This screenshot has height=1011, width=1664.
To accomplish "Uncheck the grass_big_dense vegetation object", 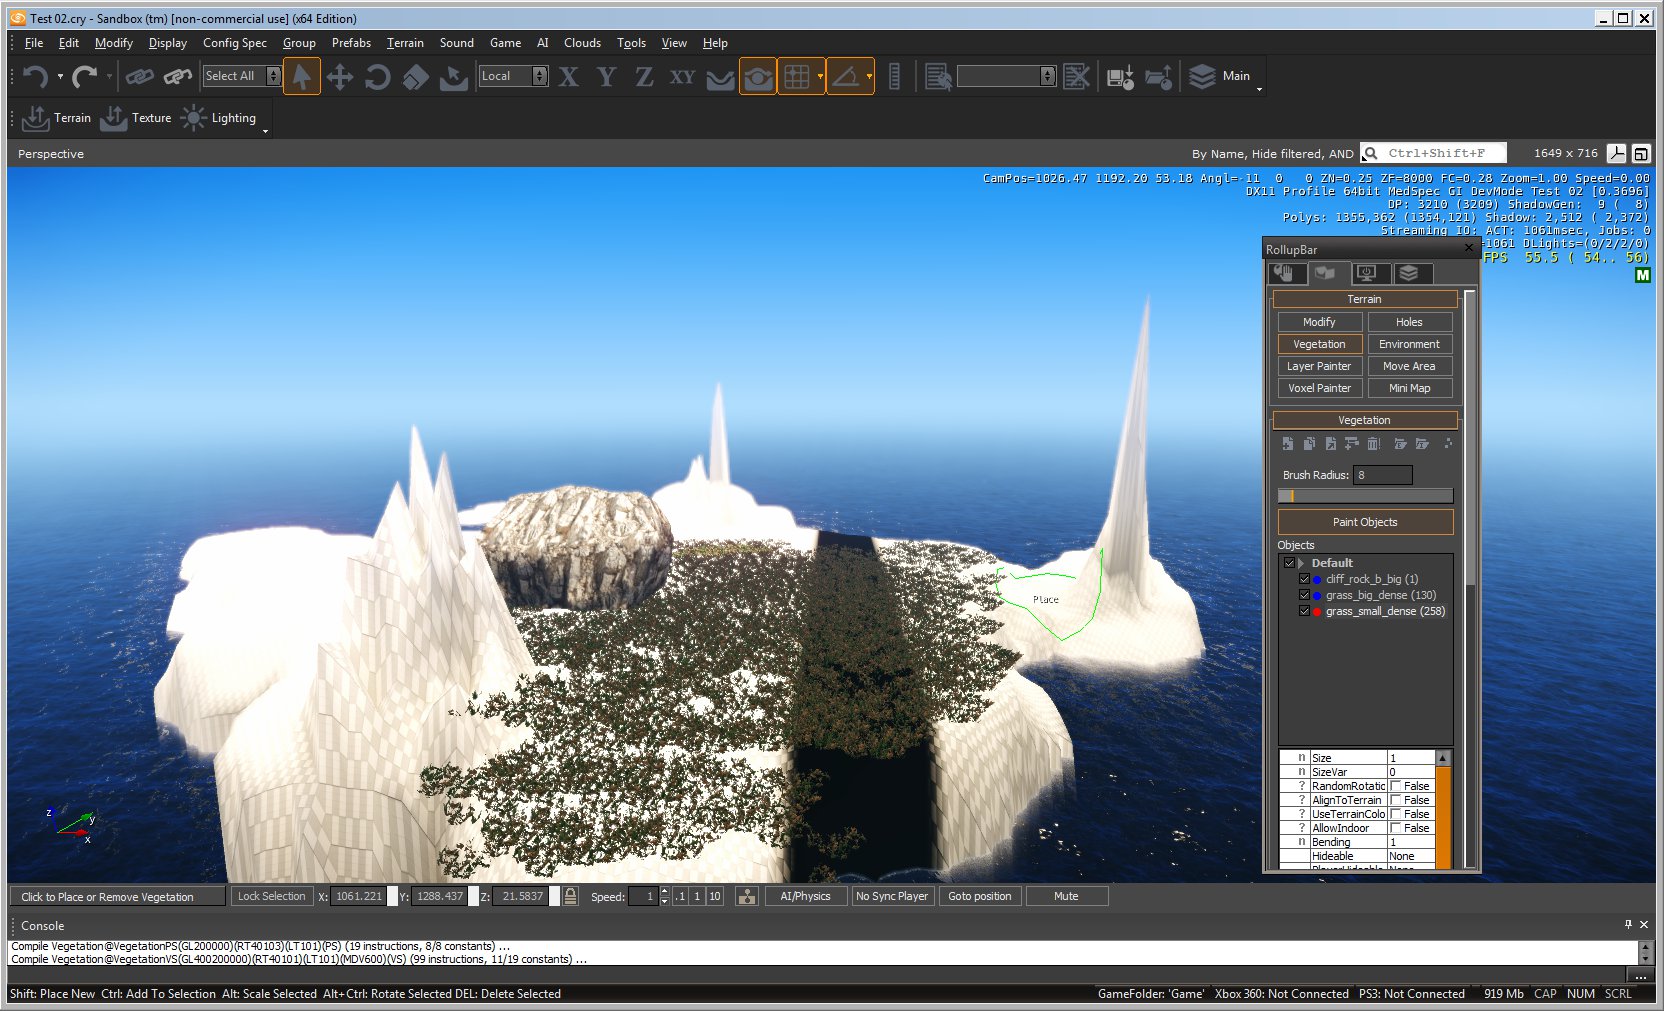I will click(x=1304, y=595).
